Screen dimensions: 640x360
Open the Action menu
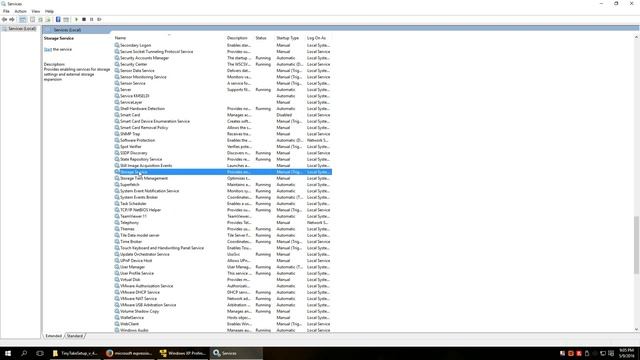tap(20, 11)
